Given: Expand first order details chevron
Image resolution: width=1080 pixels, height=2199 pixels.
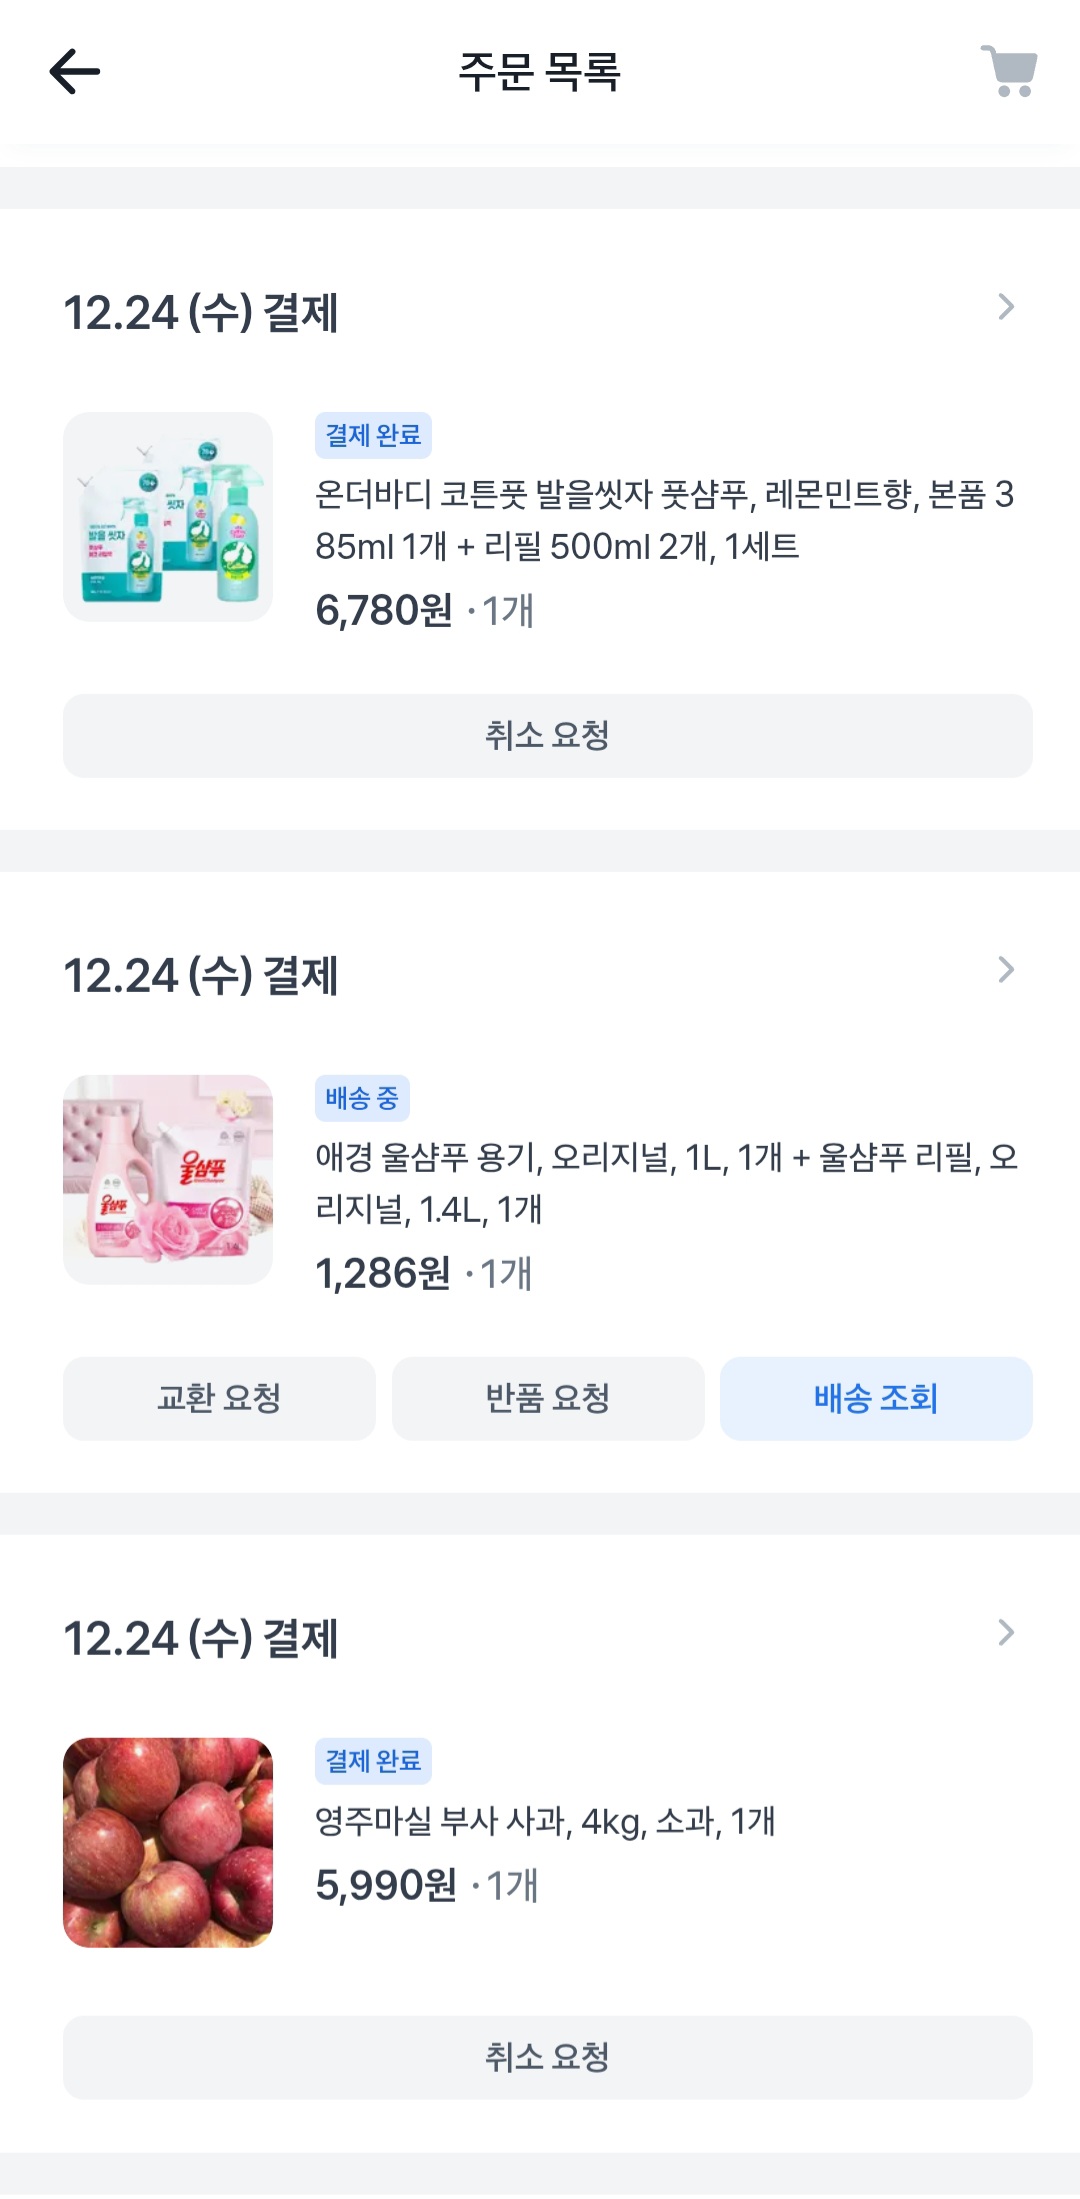Looking at the screenshot, I should [x=1006, y=307].
